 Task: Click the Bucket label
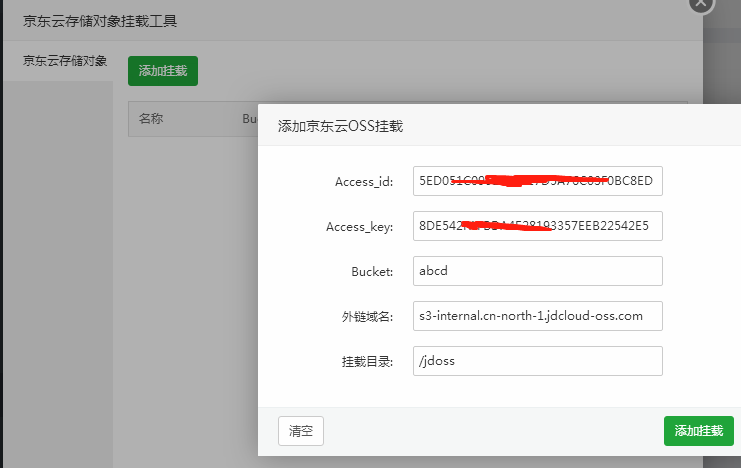coord(372,272)
